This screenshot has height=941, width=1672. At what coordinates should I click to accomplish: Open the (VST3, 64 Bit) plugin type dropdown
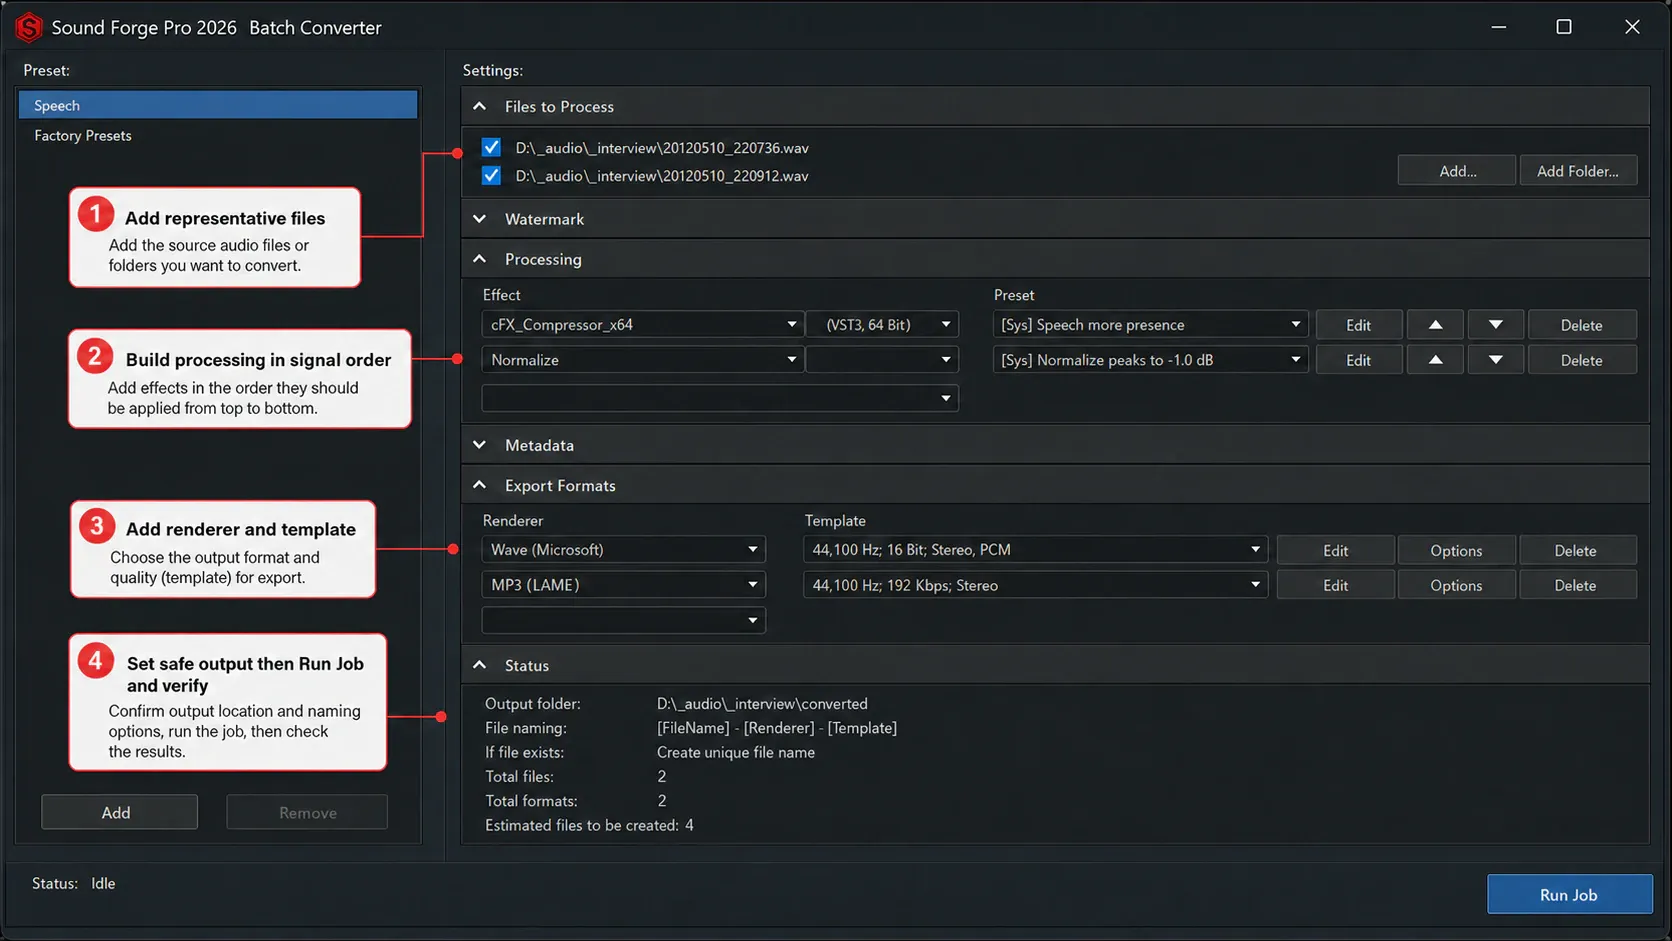(x=882, y=325)
